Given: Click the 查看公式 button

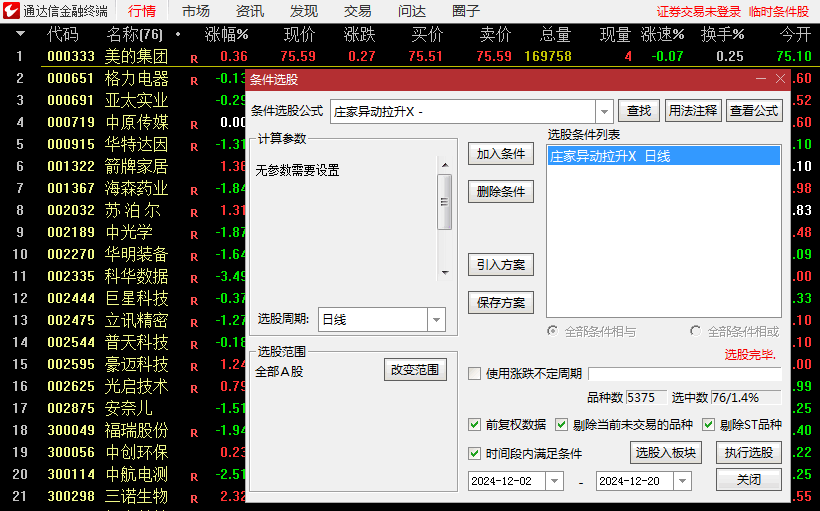Looking at the screenshot, I should pyautogui.click(x=754, y=111).
